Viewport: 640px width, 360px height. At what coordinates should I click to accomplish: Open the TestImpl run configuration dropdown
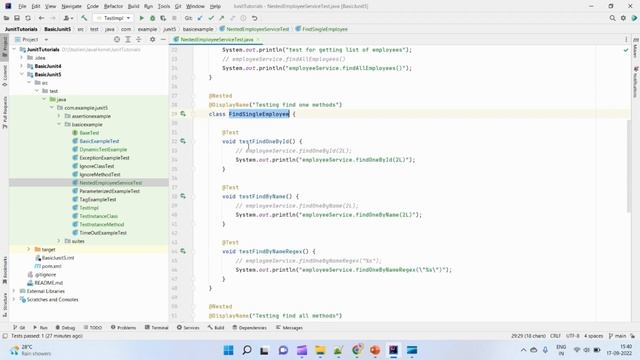(113, 18)
